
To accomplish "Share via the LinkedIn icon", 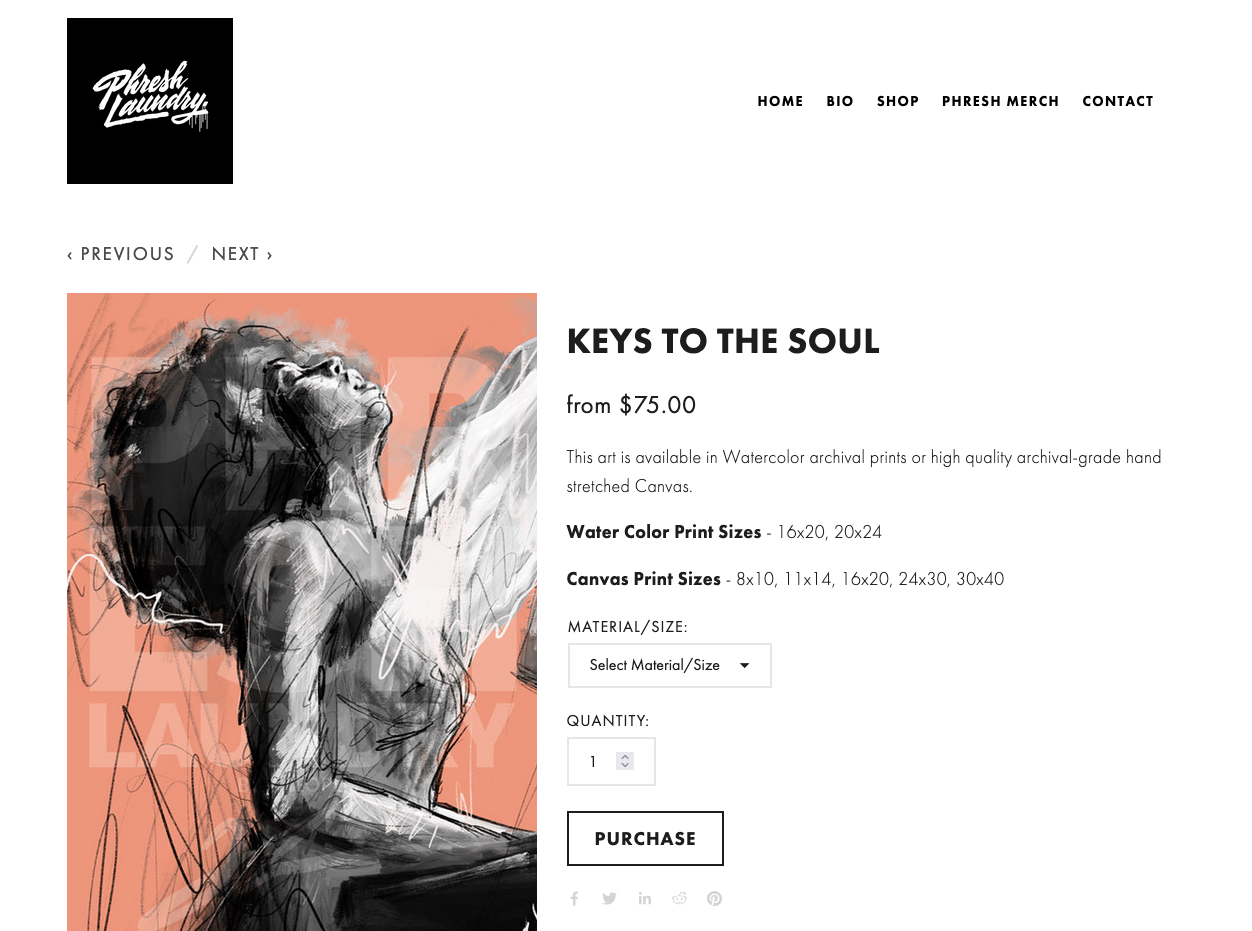I will (645, 898).
